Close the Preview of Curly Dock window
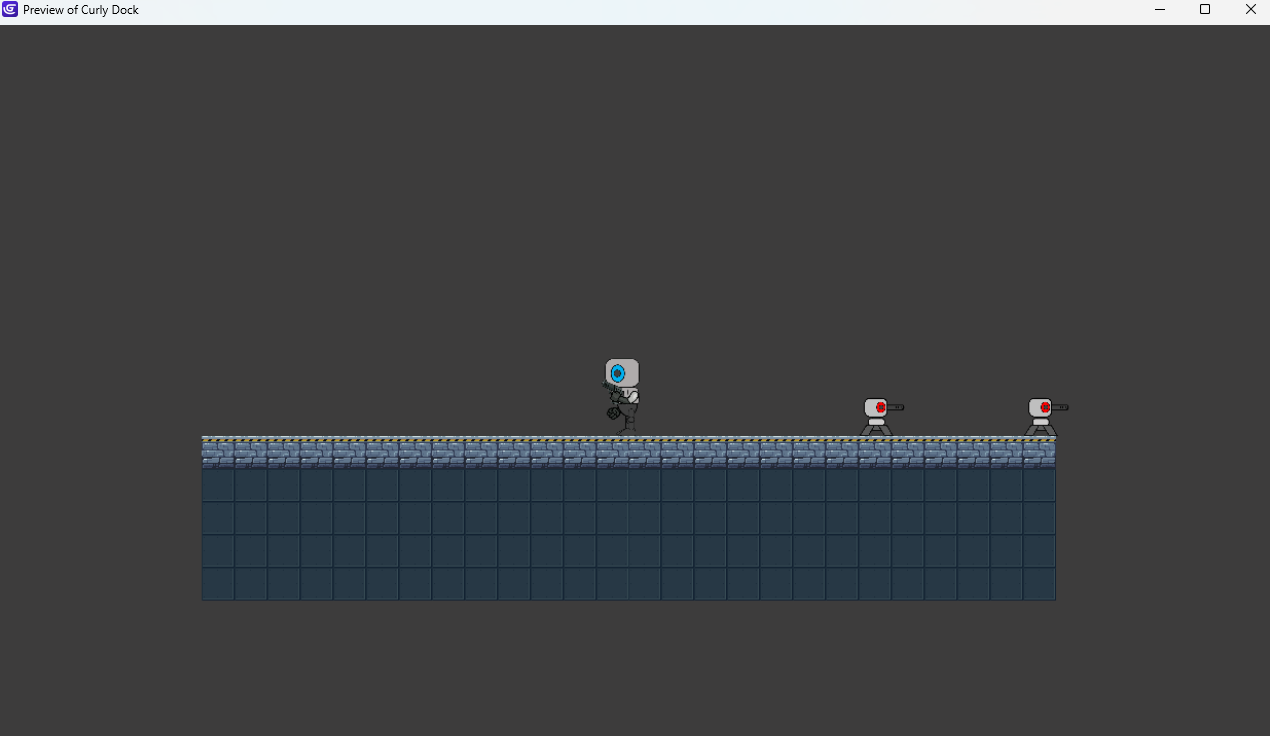The width and height of the screenshot is (1270, 736). [x=1250, y=10]
